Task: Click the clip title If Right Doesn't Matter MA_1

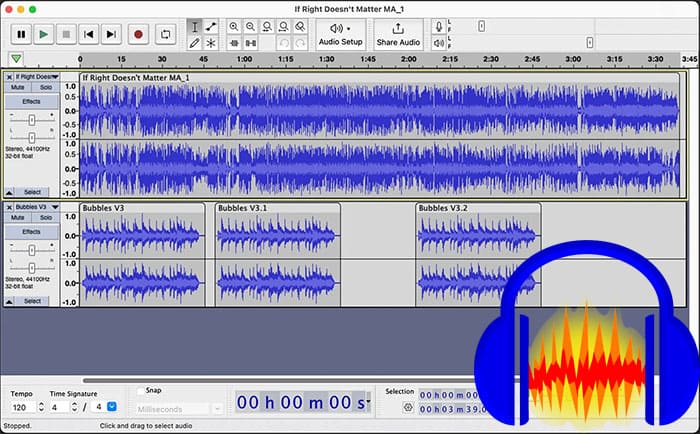Action: point(136,78)
